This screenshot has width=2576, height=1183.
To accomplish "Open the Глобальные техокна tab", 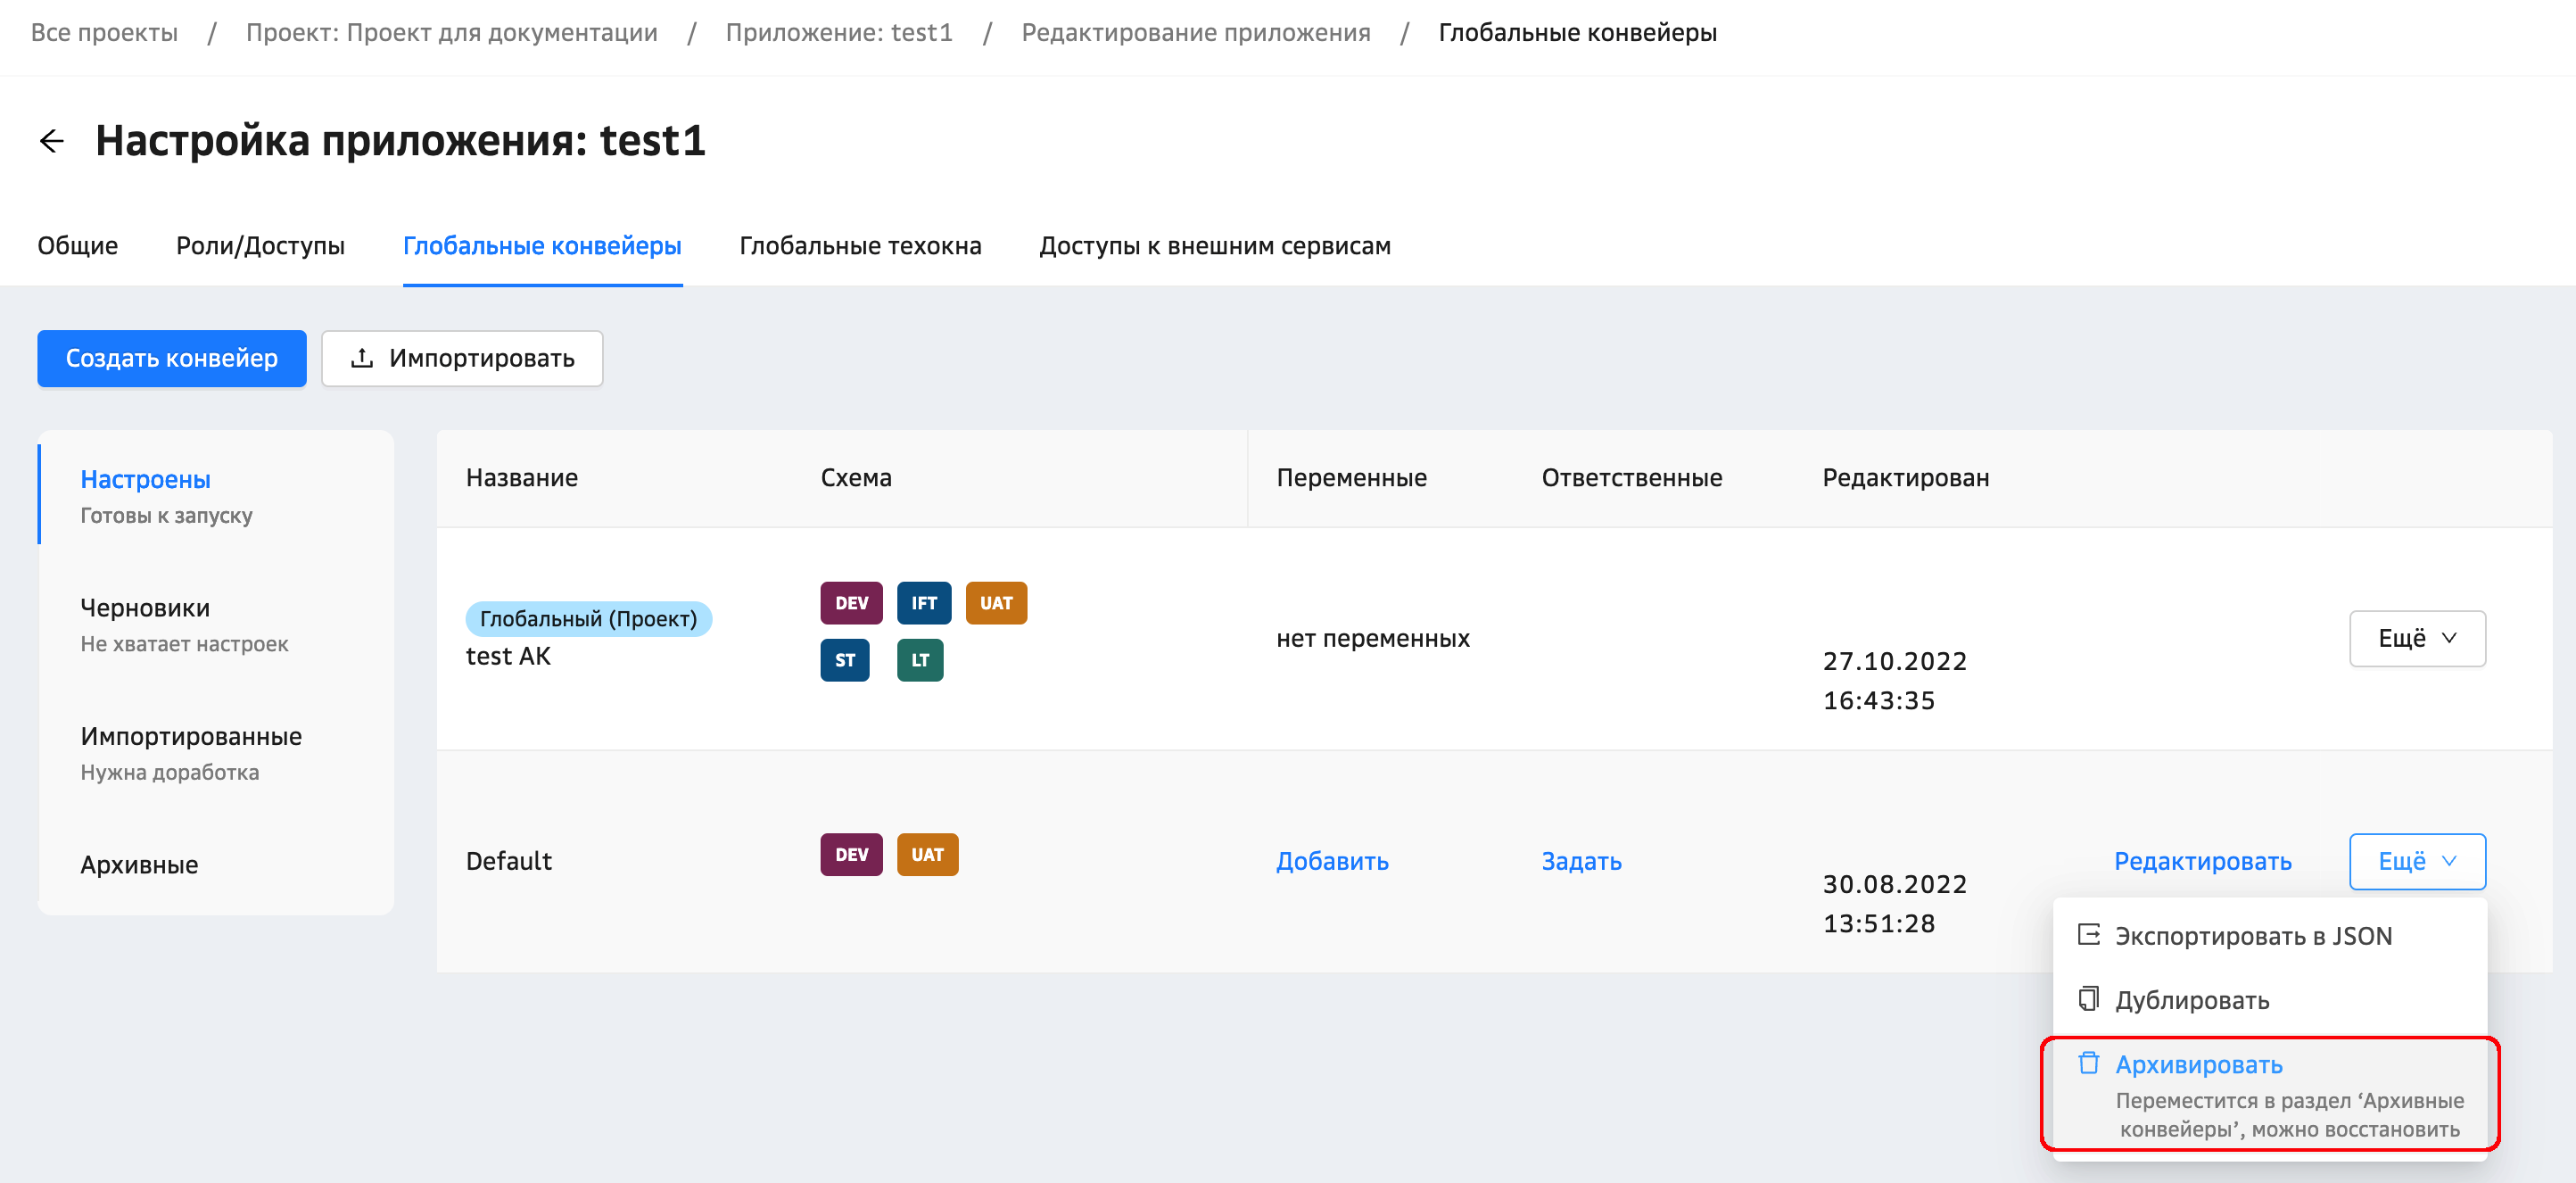I will coord(860,246).
